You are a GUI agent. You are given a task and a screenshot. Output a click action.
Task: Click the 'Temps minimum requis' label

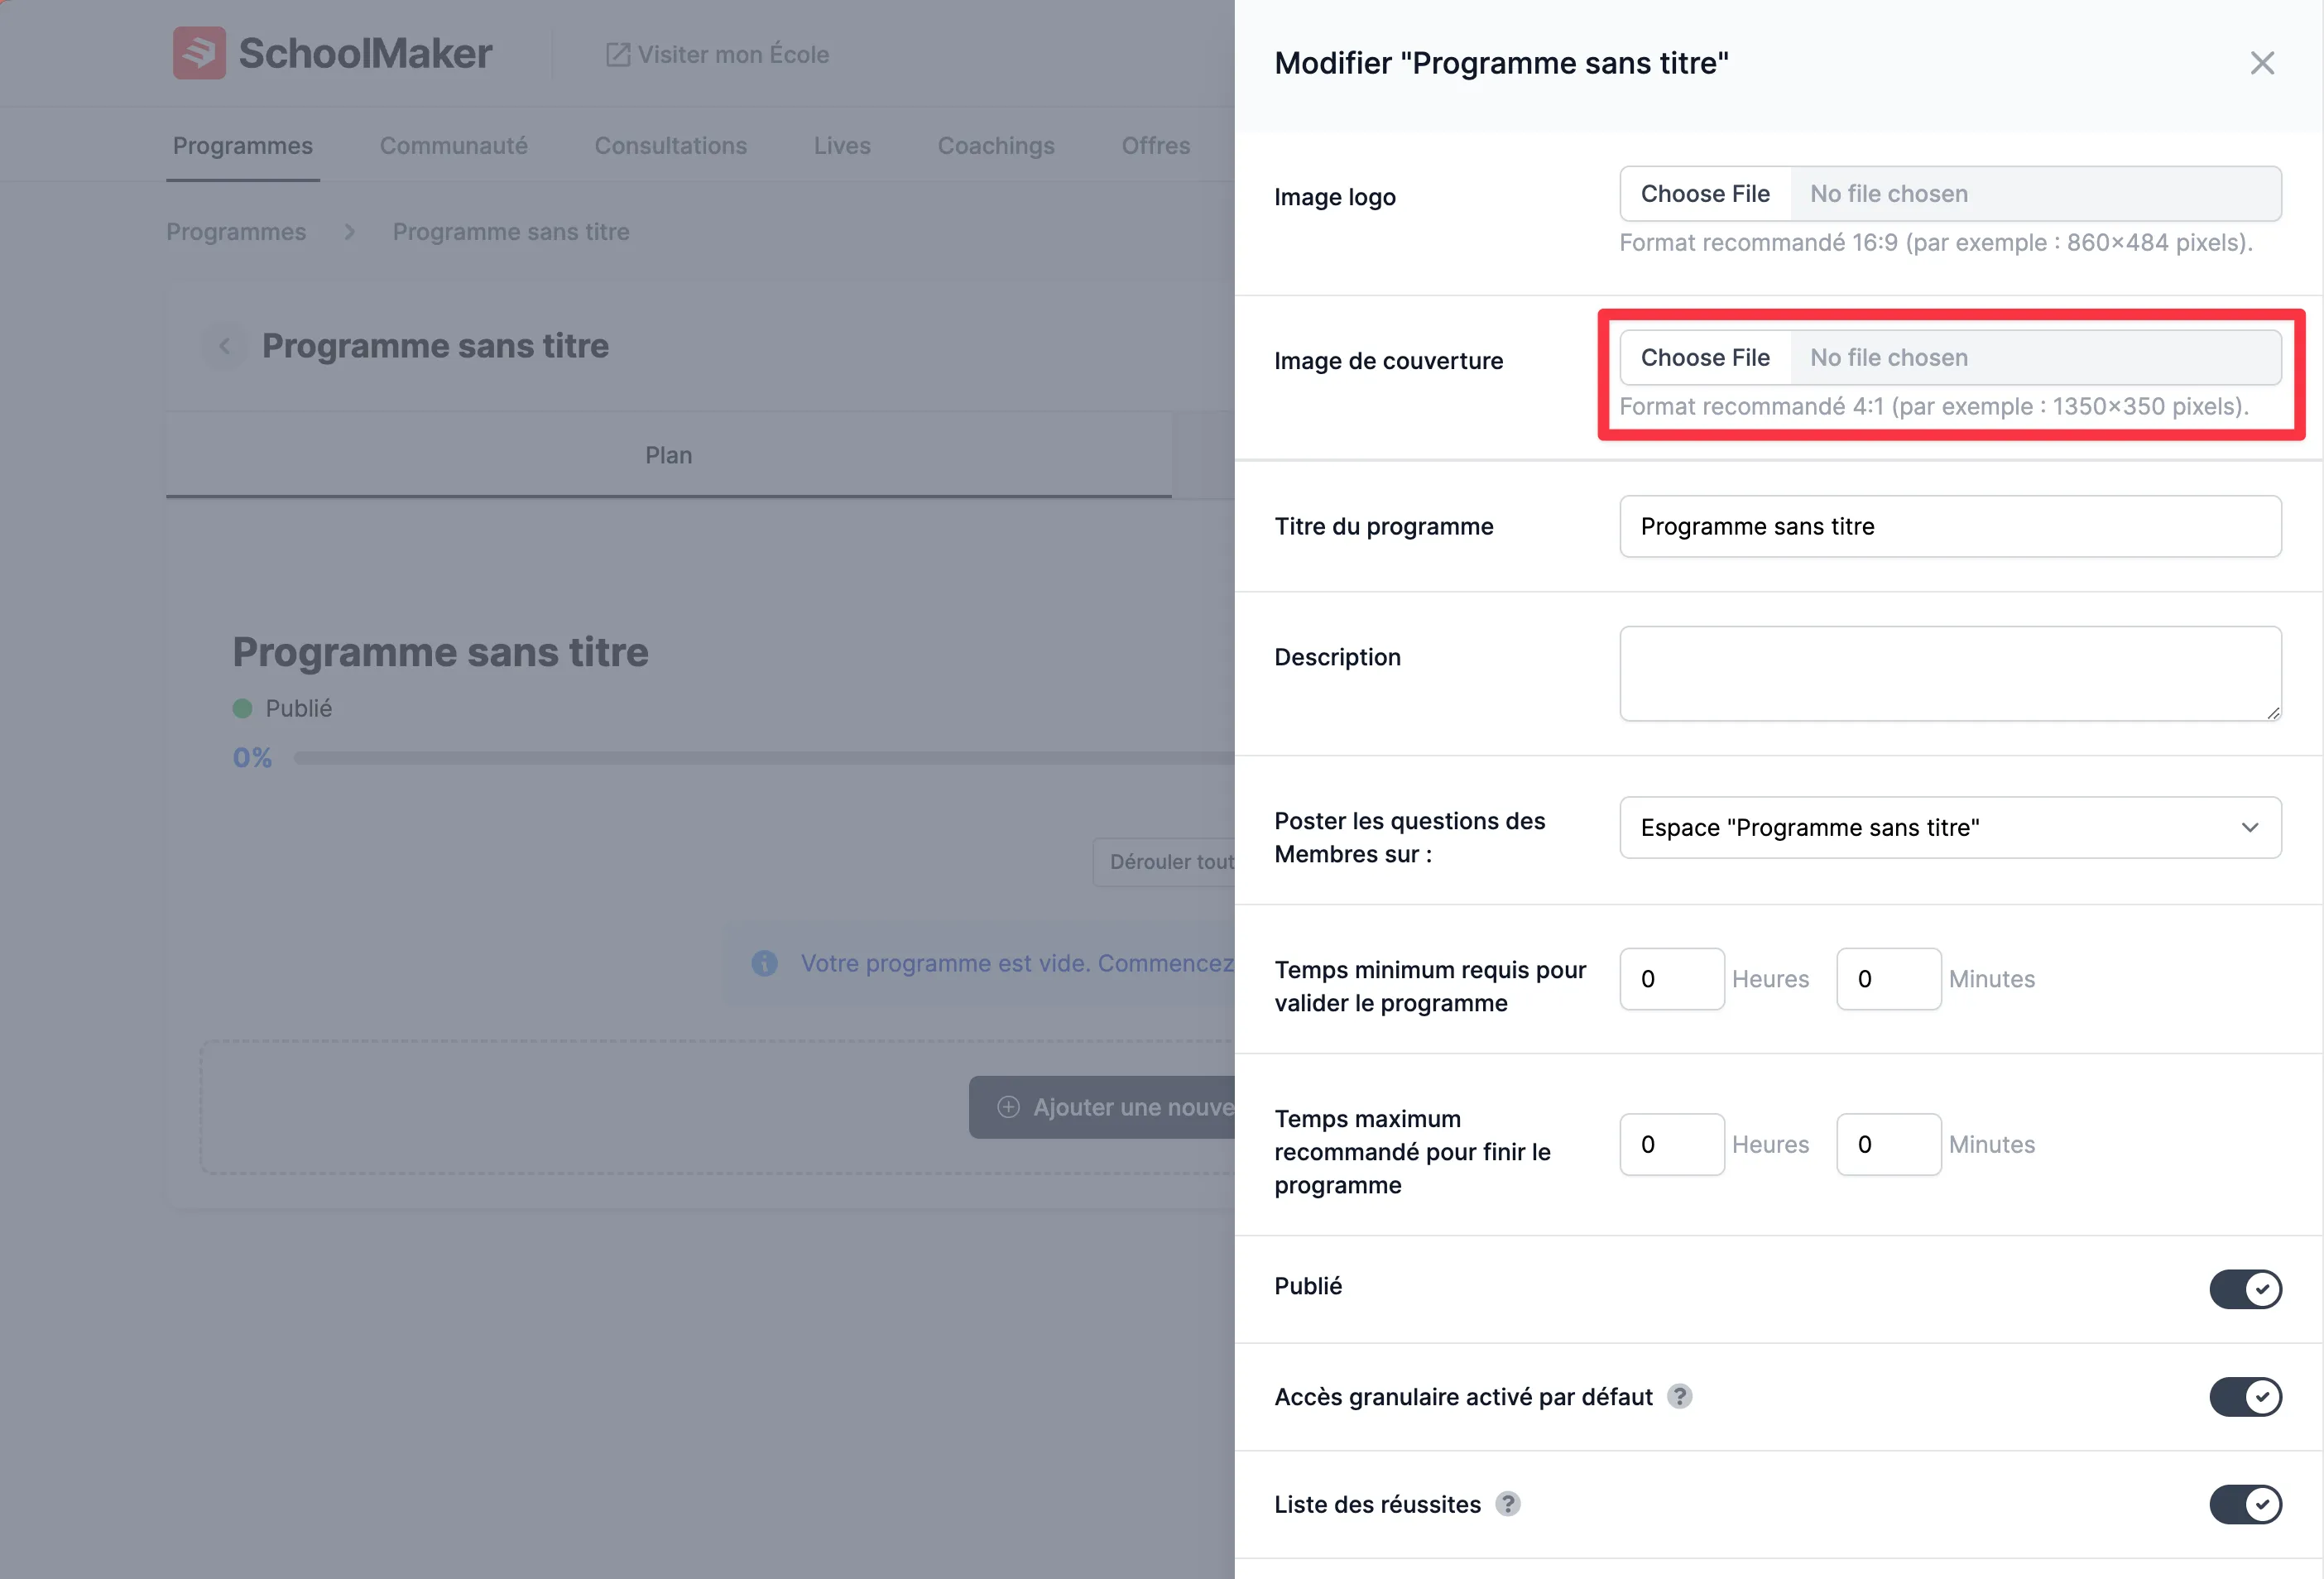point(1430,986)
